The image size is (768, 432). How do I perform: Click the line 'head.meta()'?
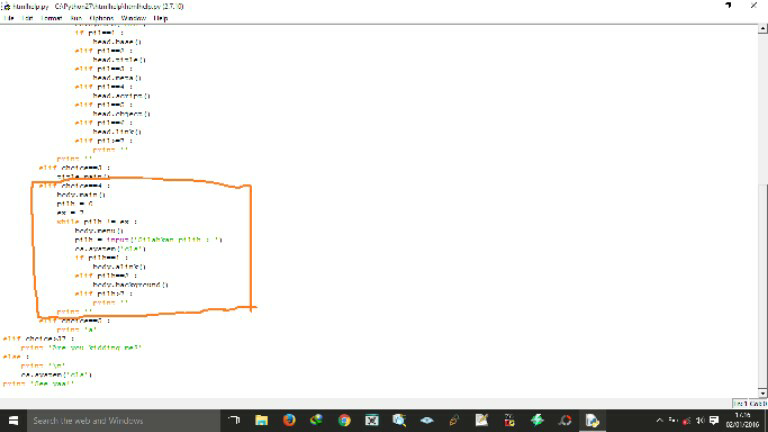[117, 78]
